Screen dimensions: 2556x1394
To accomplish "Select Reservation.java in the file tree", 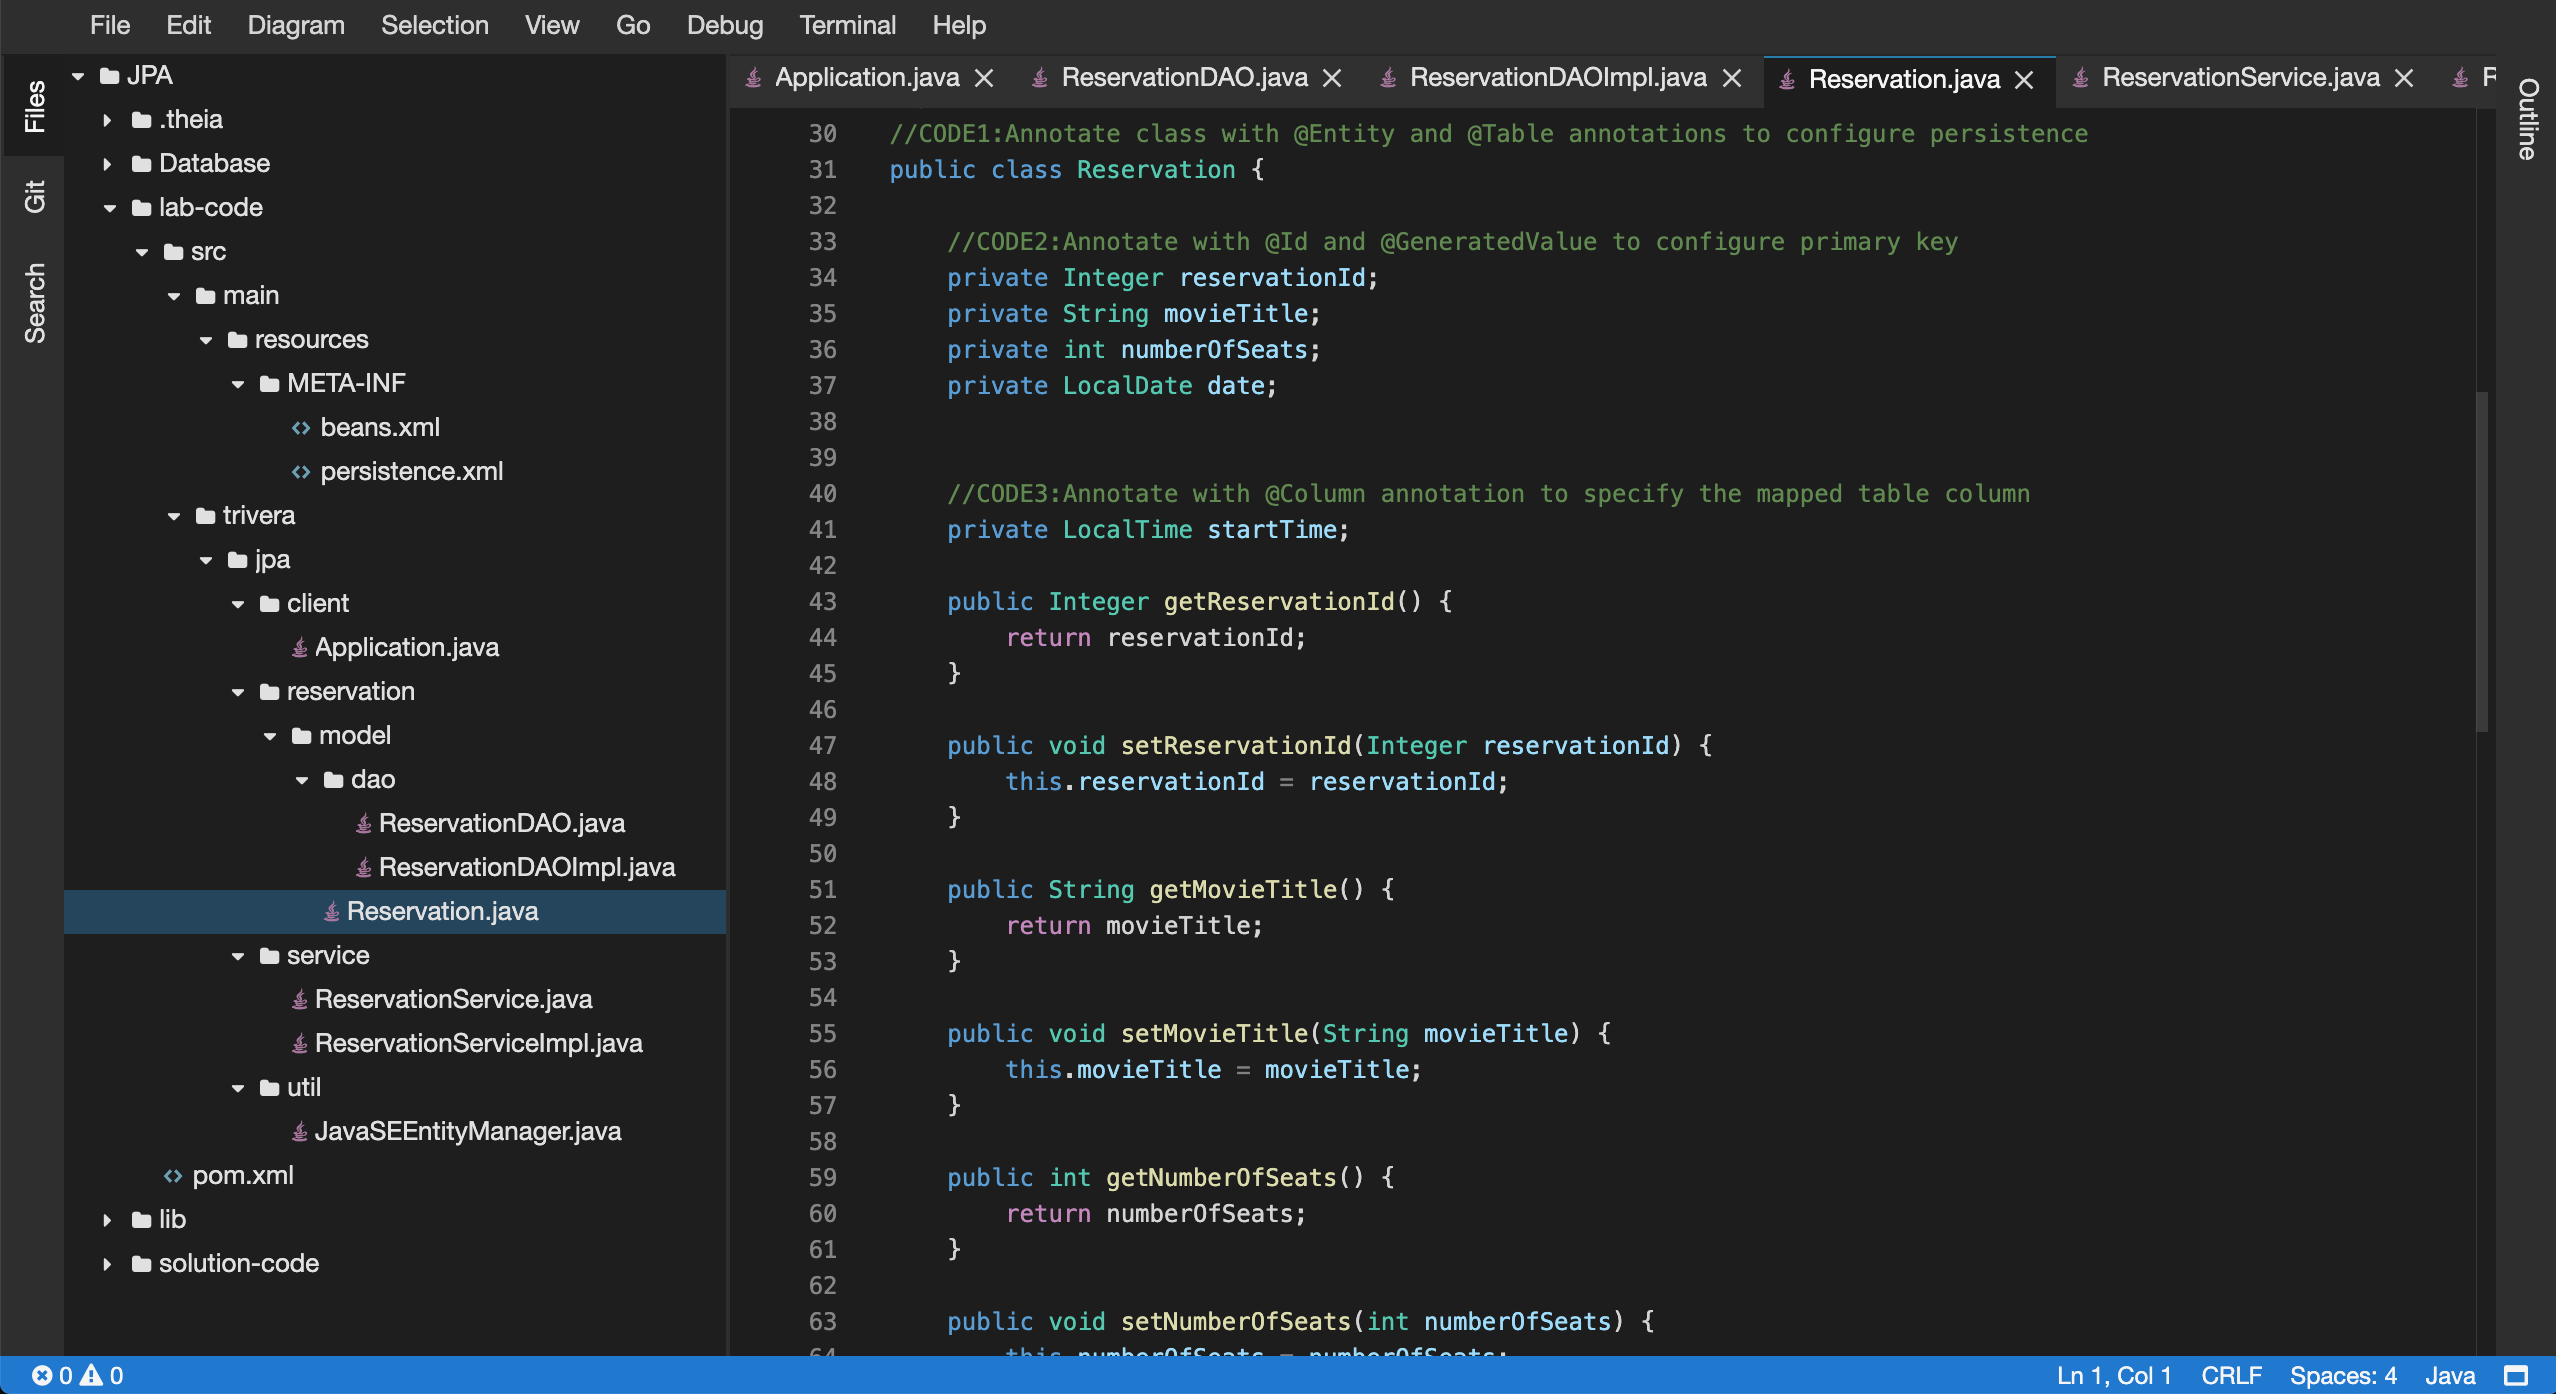I will [x=395, y=912].
